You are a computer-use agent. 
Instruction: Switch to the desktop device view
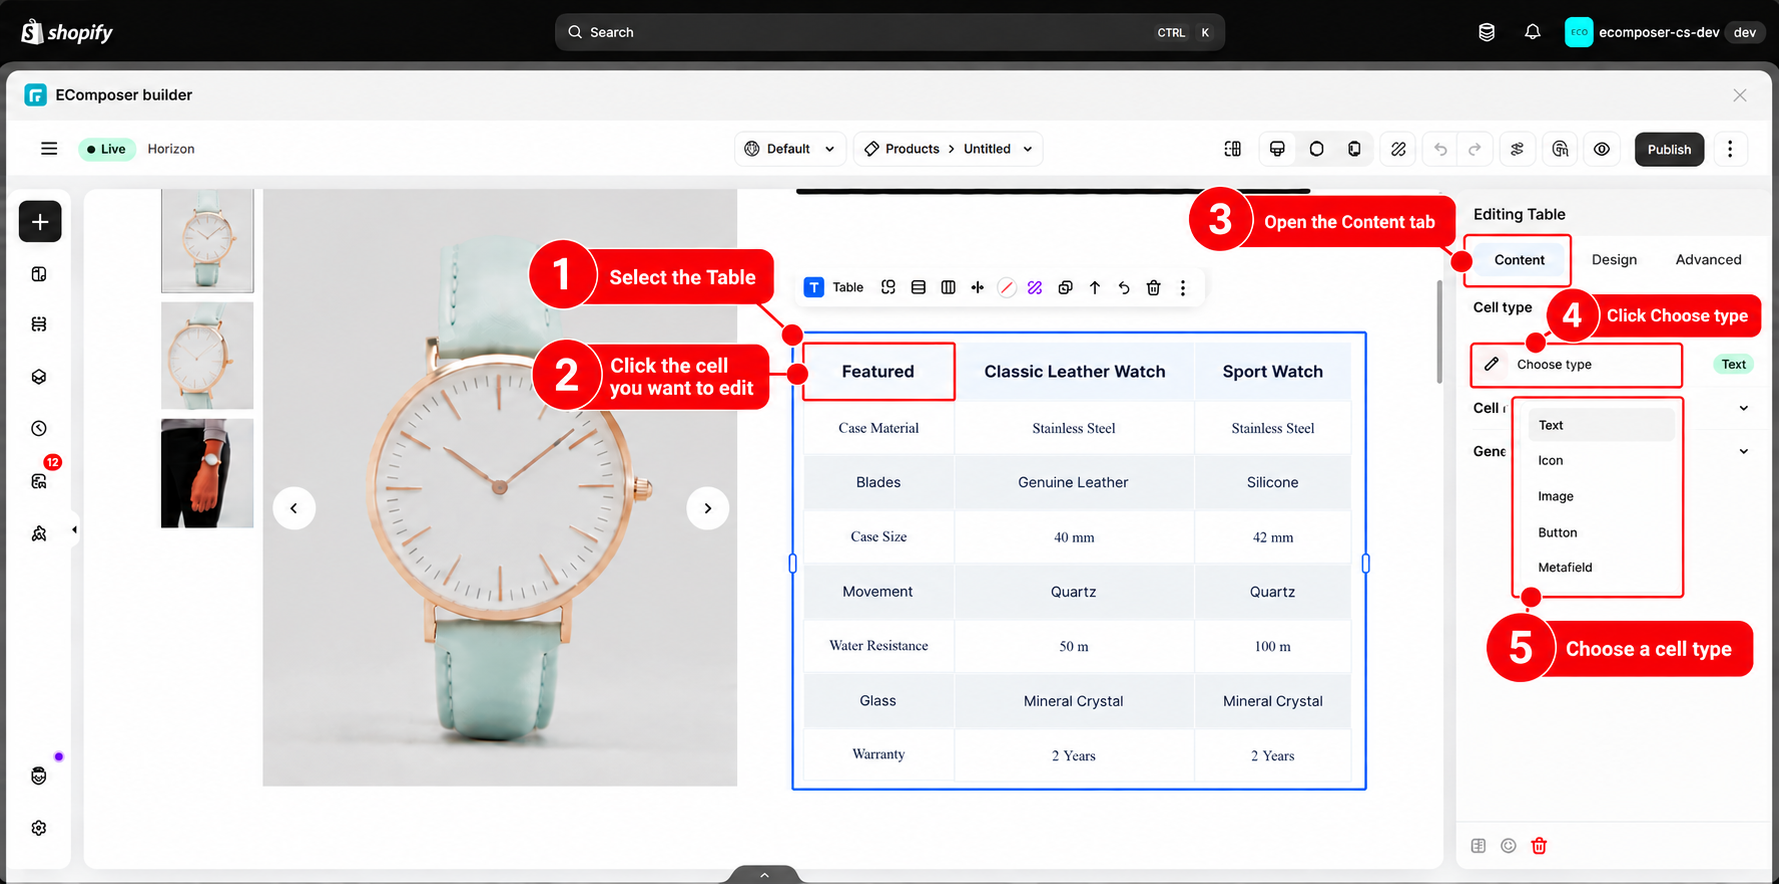click(x=1277, y=149)
